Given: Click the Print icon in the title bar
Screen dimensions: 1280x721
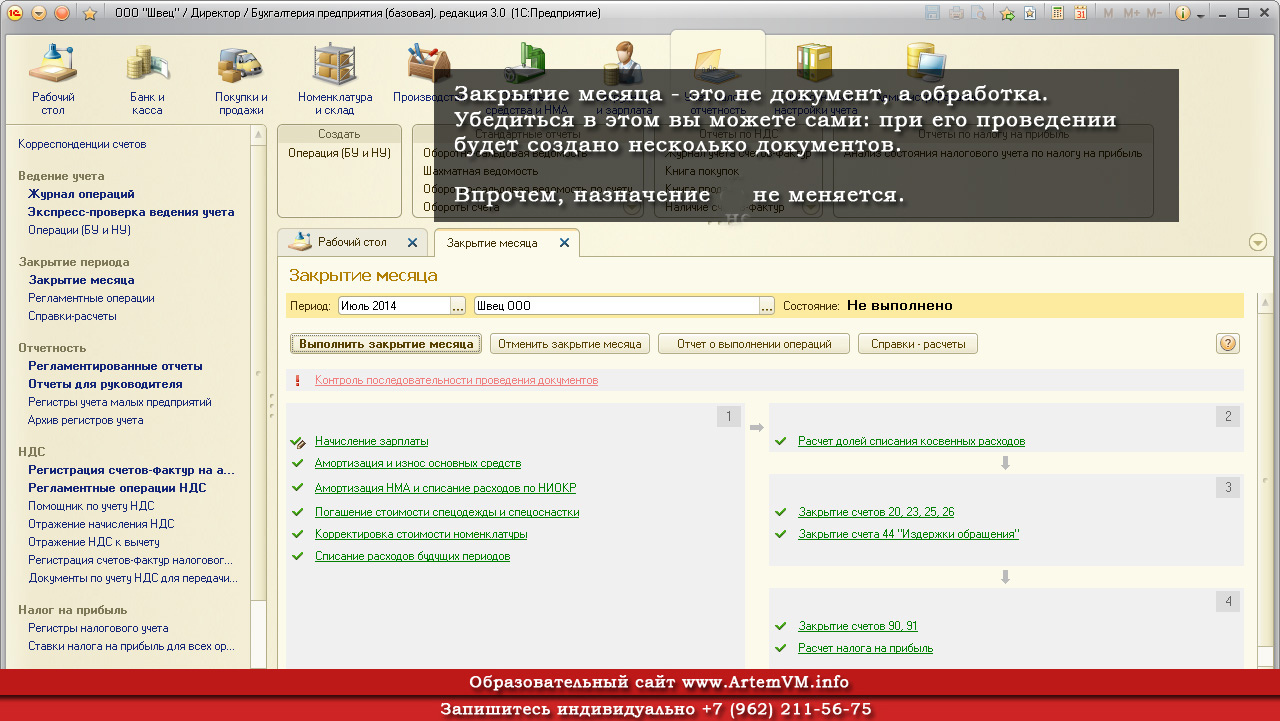Looking at the screenshot, I should 955,13.
